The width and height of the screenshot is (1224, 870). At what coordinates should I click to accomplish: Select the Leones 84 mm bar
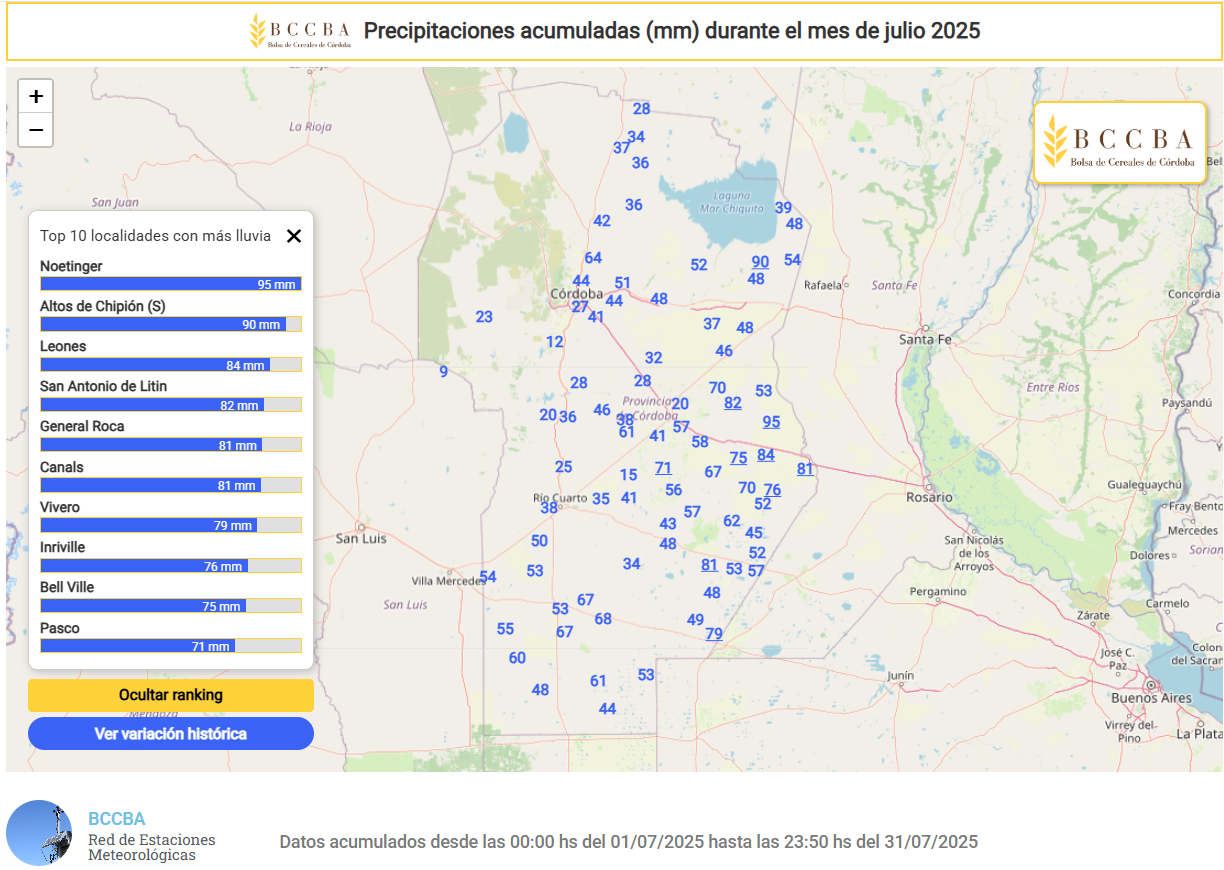(170, 365)
